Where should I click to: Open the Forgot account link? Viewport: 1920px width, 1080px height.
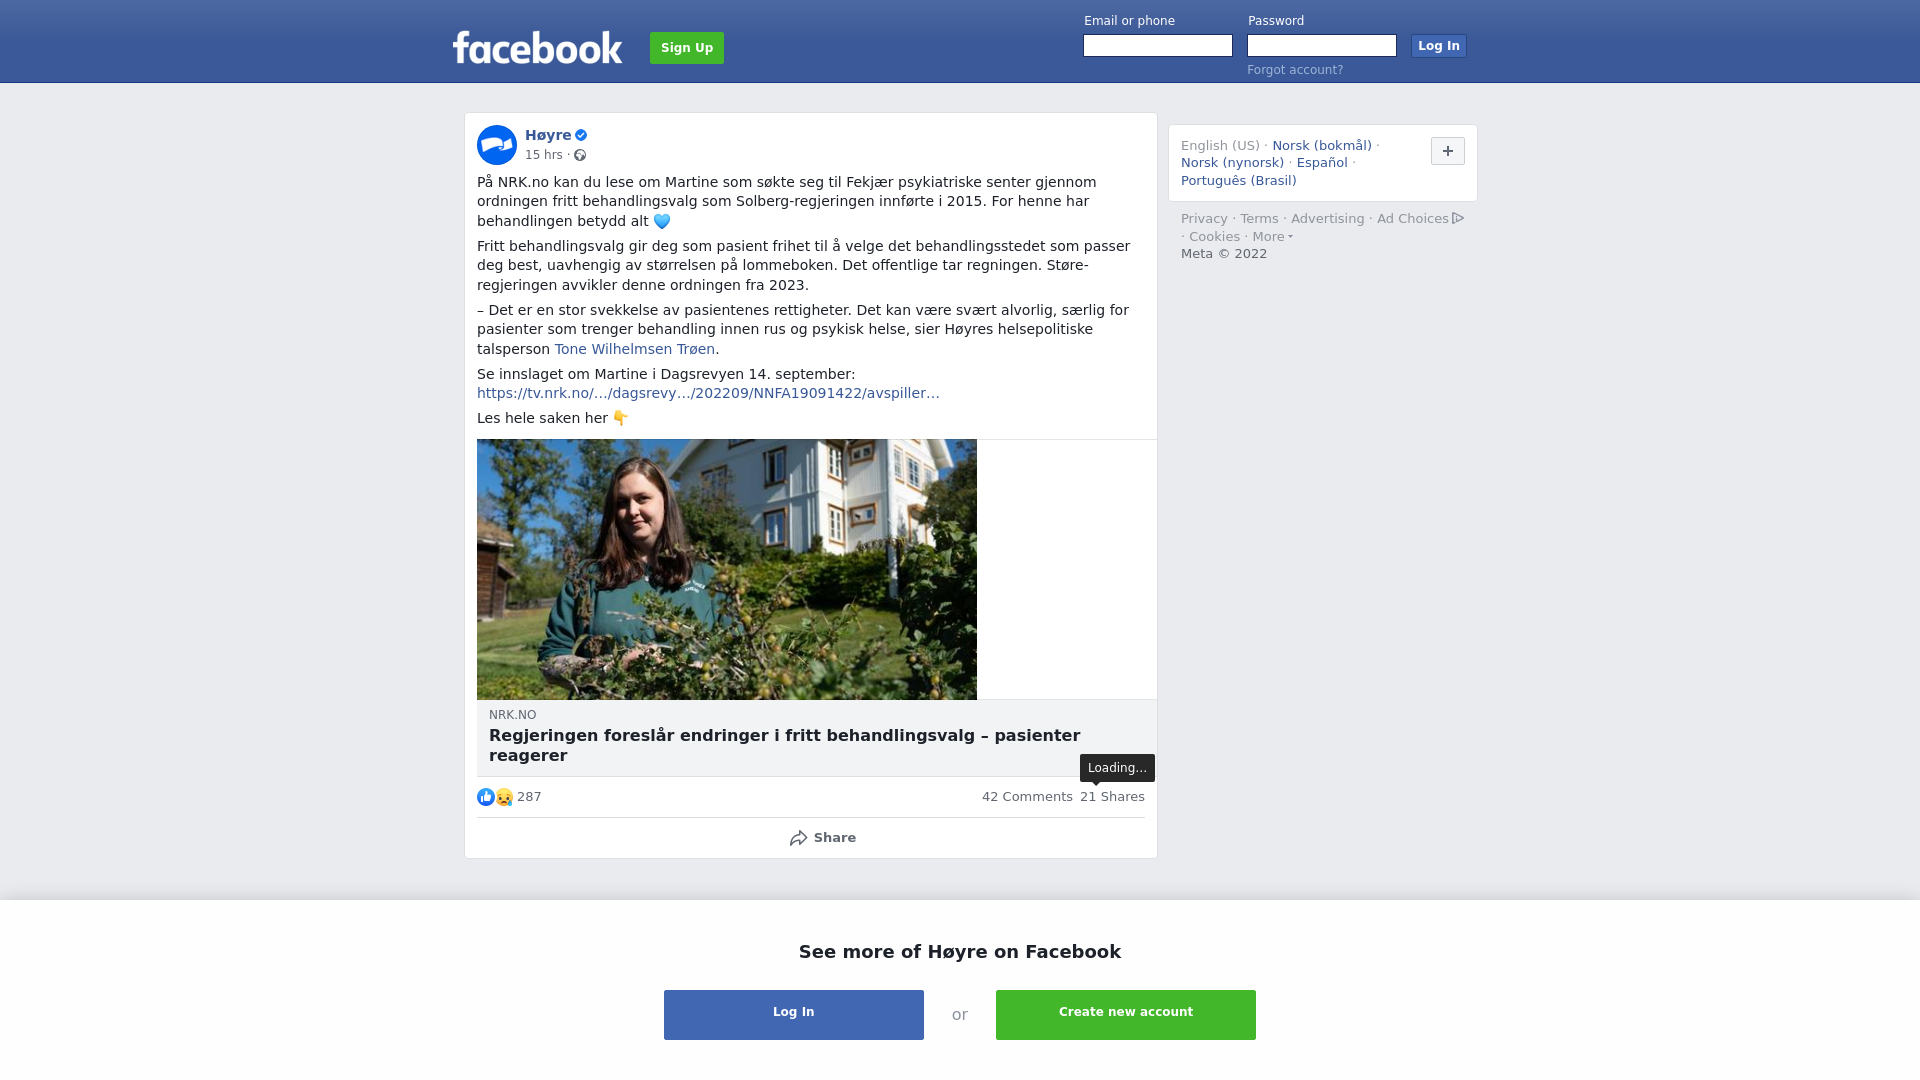(x=1295, y=70)
